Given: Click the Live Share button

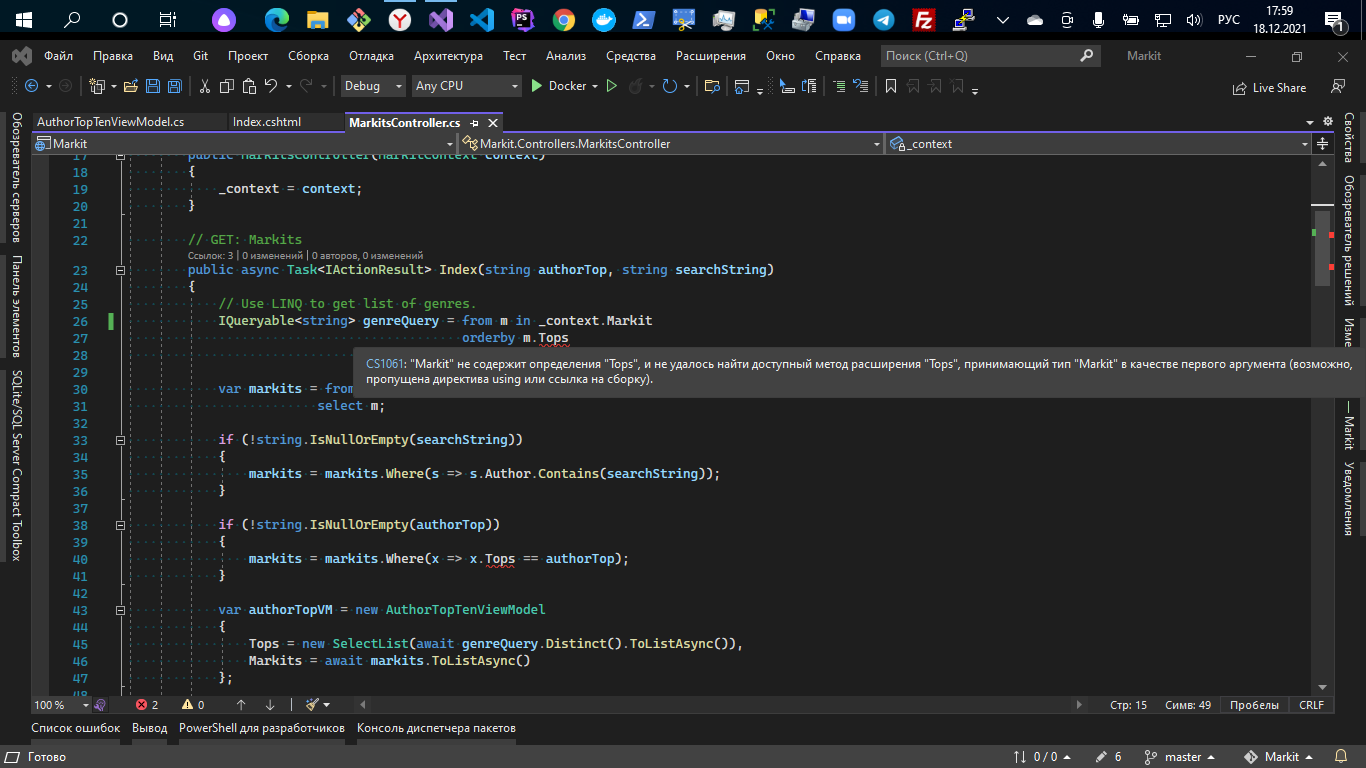Looking at the screenshot, I should 1270,87.
